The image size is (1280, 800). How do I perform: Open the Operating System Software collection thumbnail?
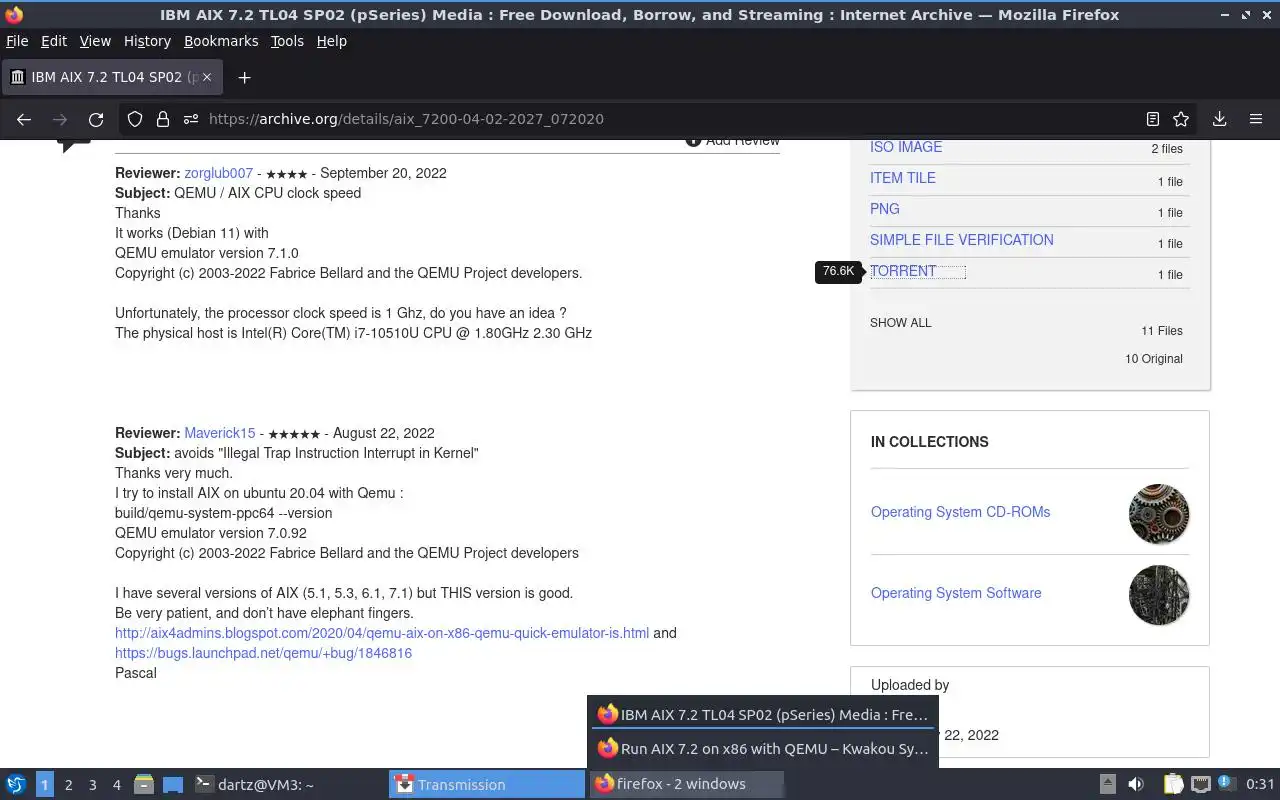[x=1159, y=595]
